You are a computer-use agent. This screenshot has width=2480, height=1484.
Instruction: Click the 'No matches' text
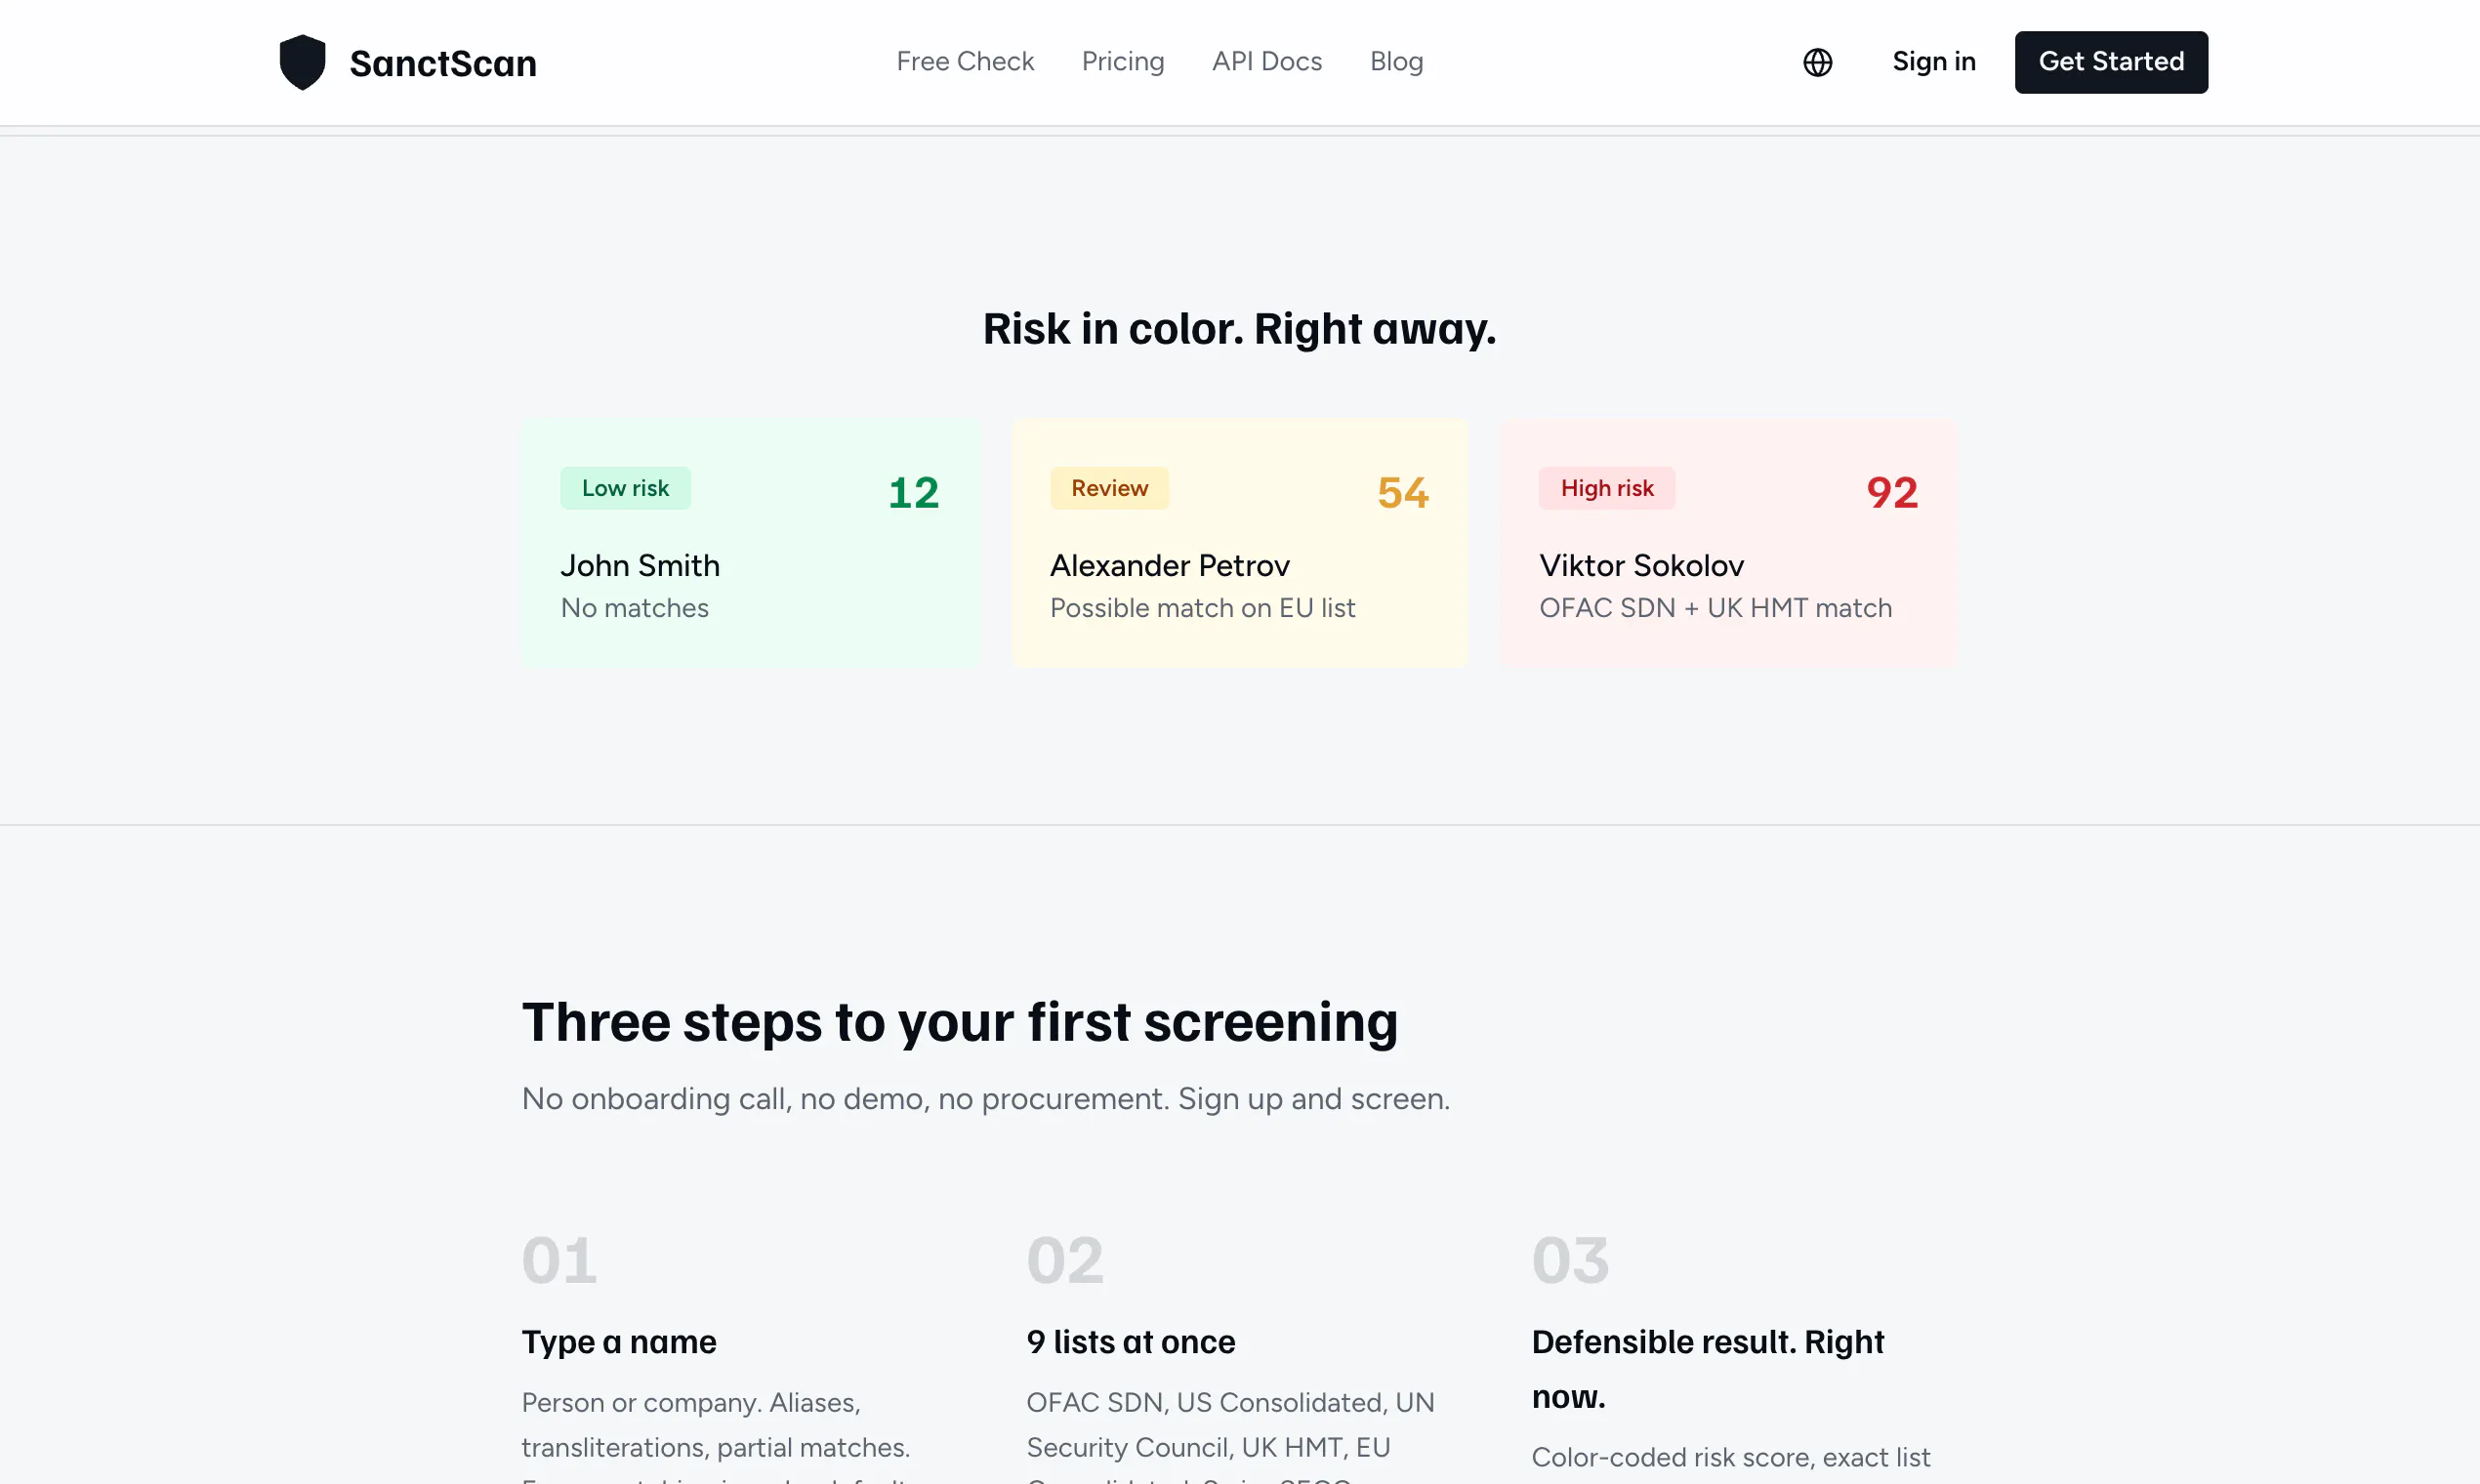pos(635,608)
